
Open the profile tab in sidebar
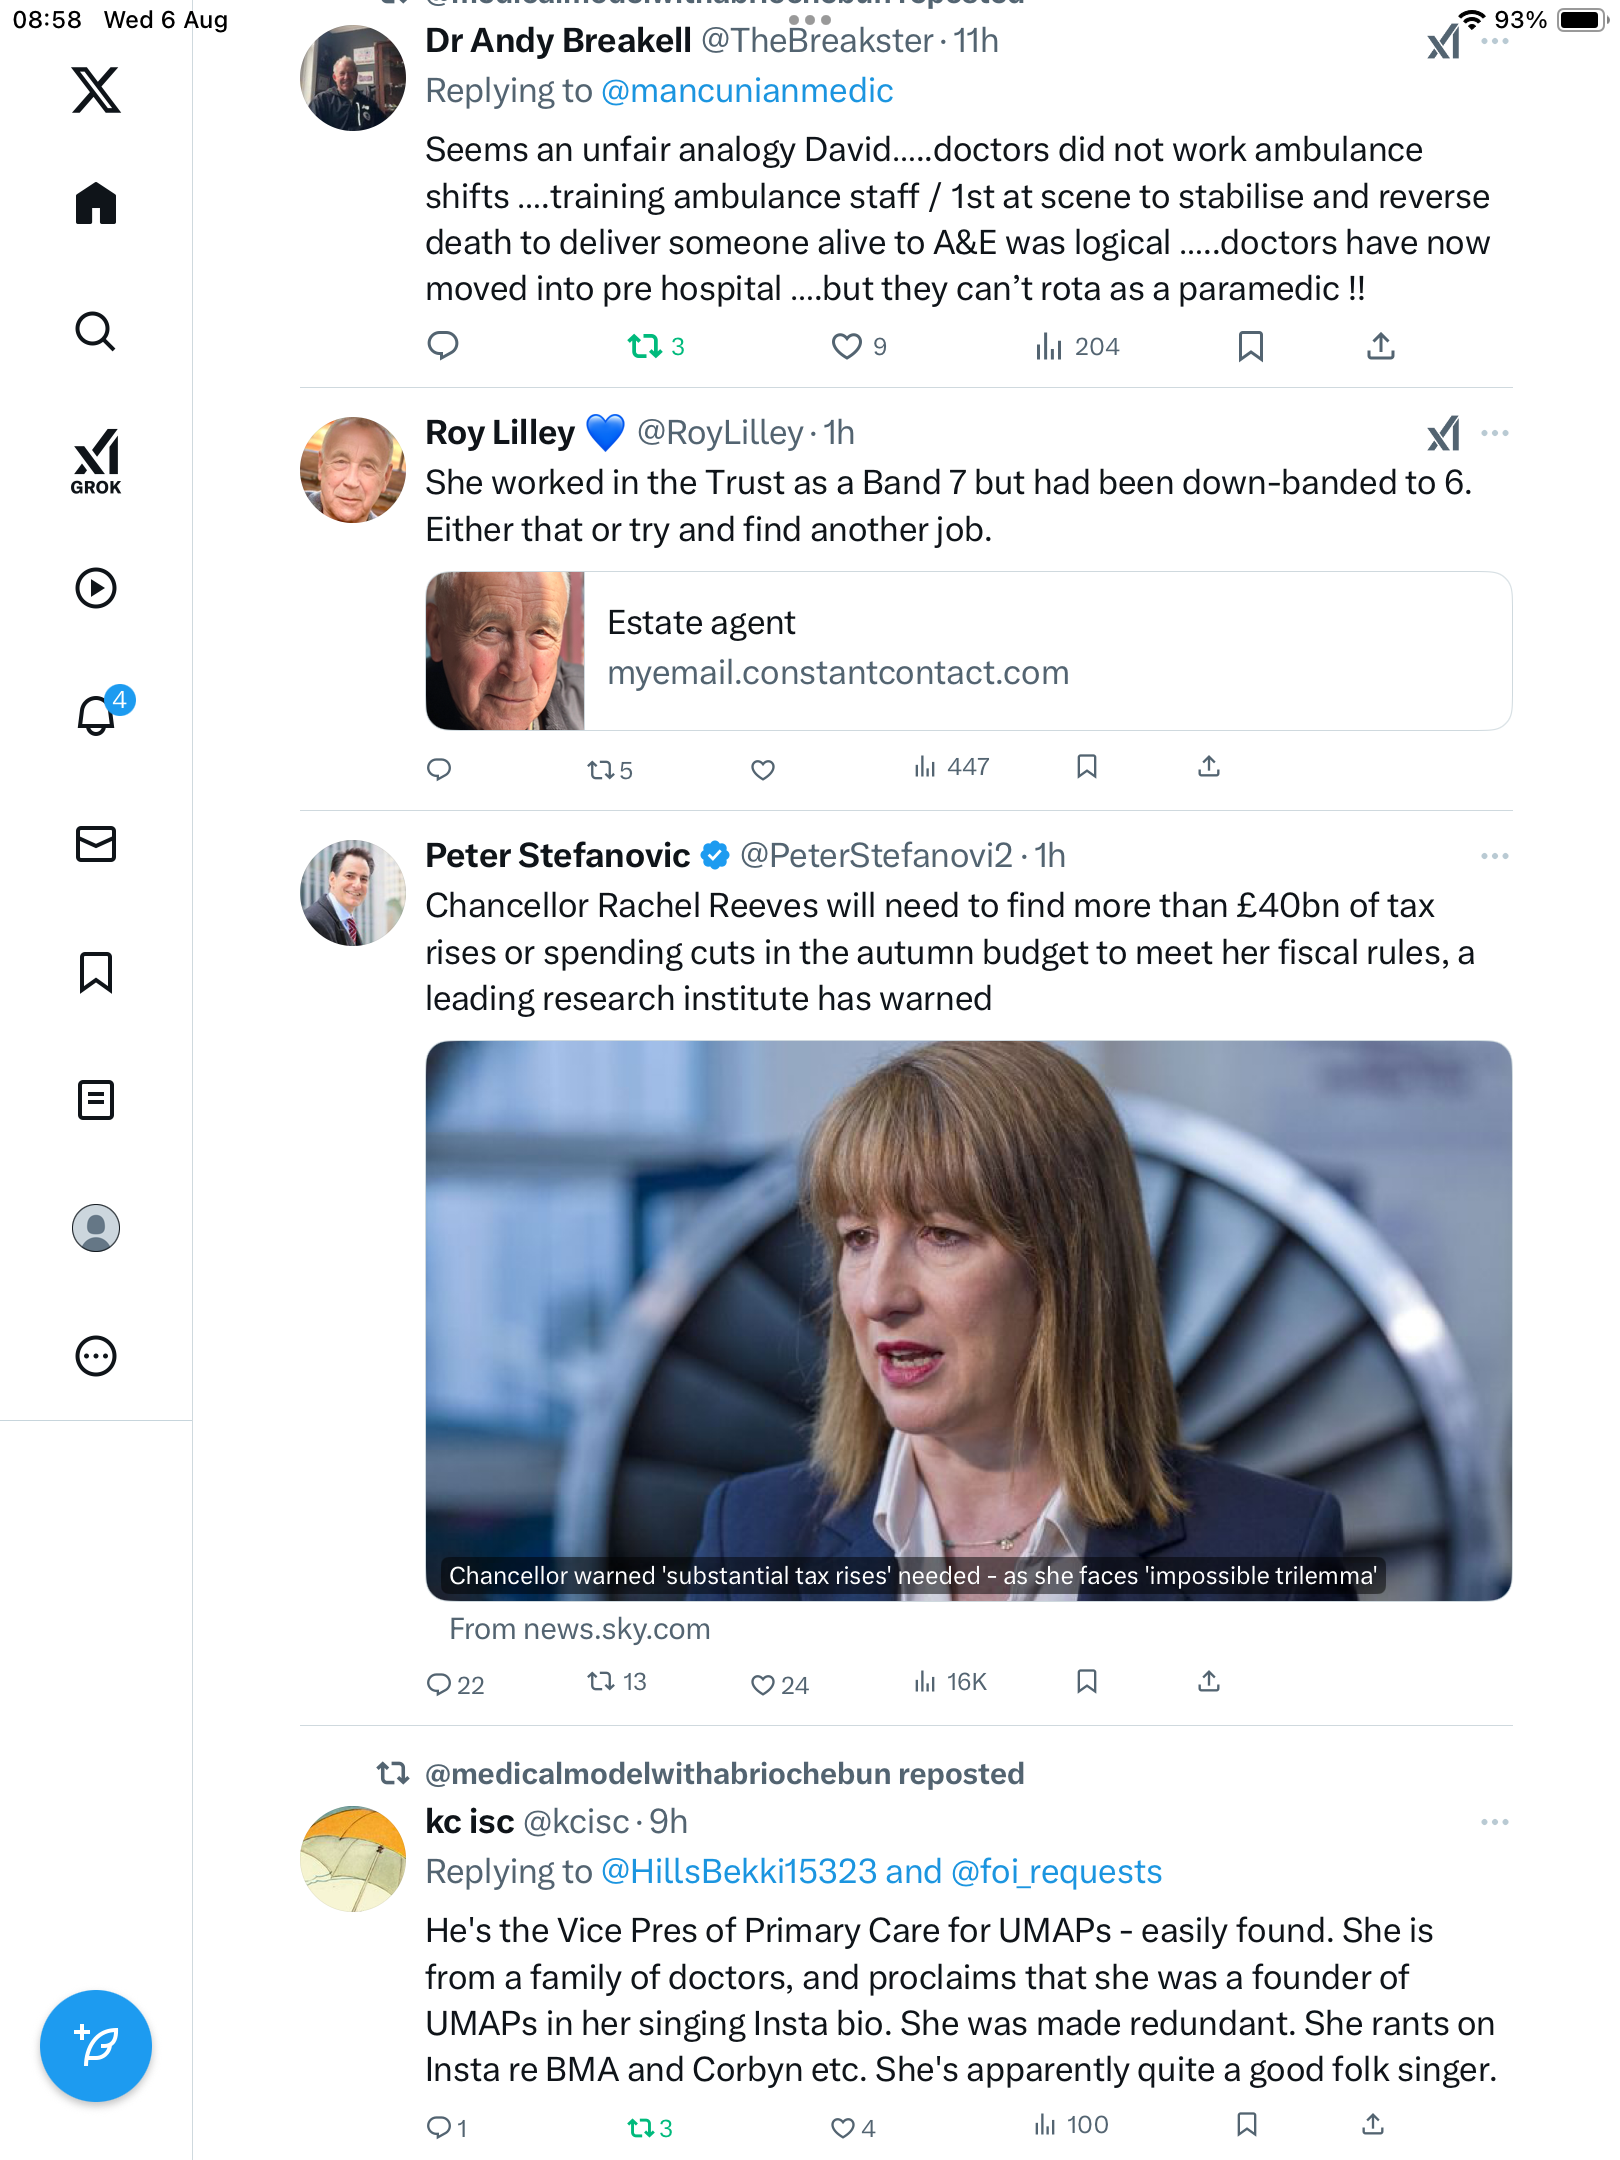96,1228
